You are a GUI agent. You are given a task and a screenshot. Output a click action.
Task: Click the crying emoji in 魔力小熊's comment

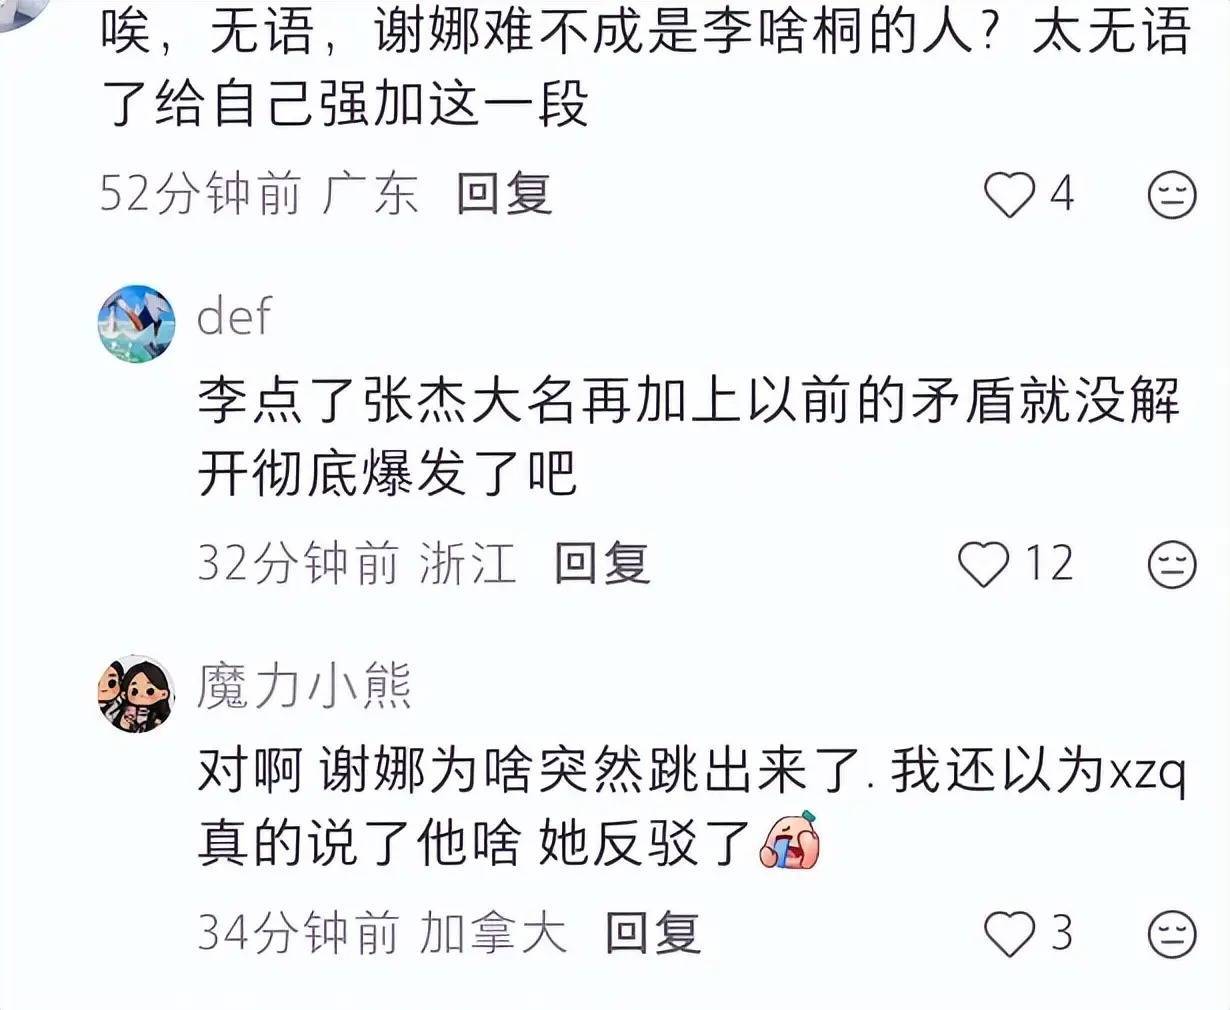pos(789,840)
